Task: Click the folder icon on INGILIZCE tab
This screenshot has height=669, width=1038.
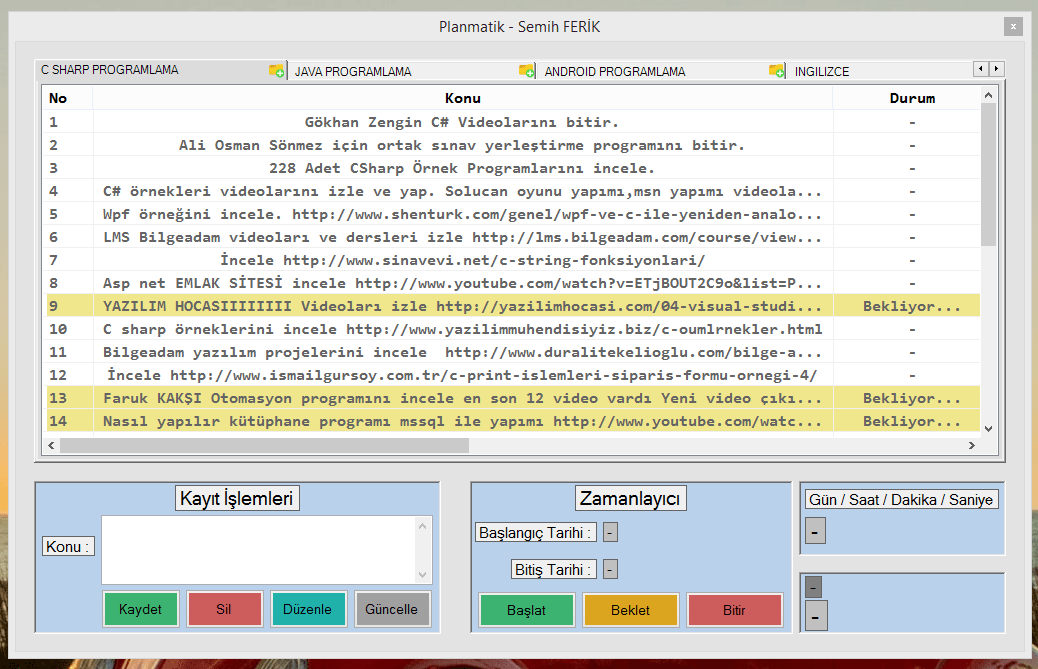Action: coord(777,71)
